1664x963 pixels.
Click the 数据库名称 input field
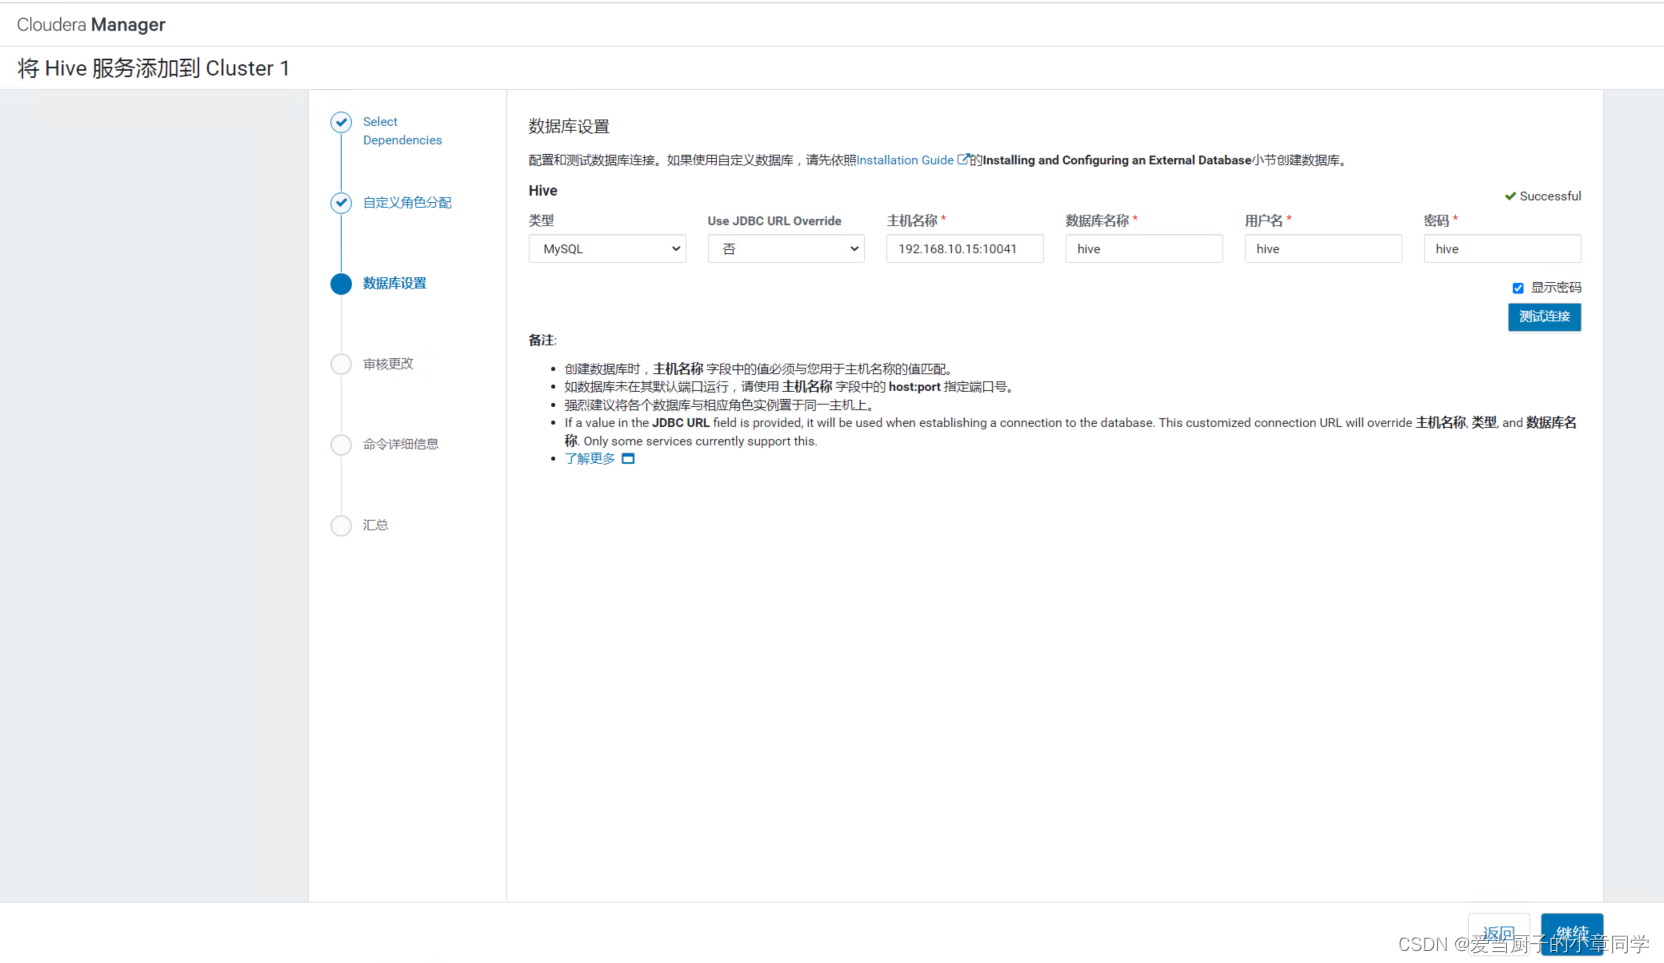click(x=1144, y=249)
